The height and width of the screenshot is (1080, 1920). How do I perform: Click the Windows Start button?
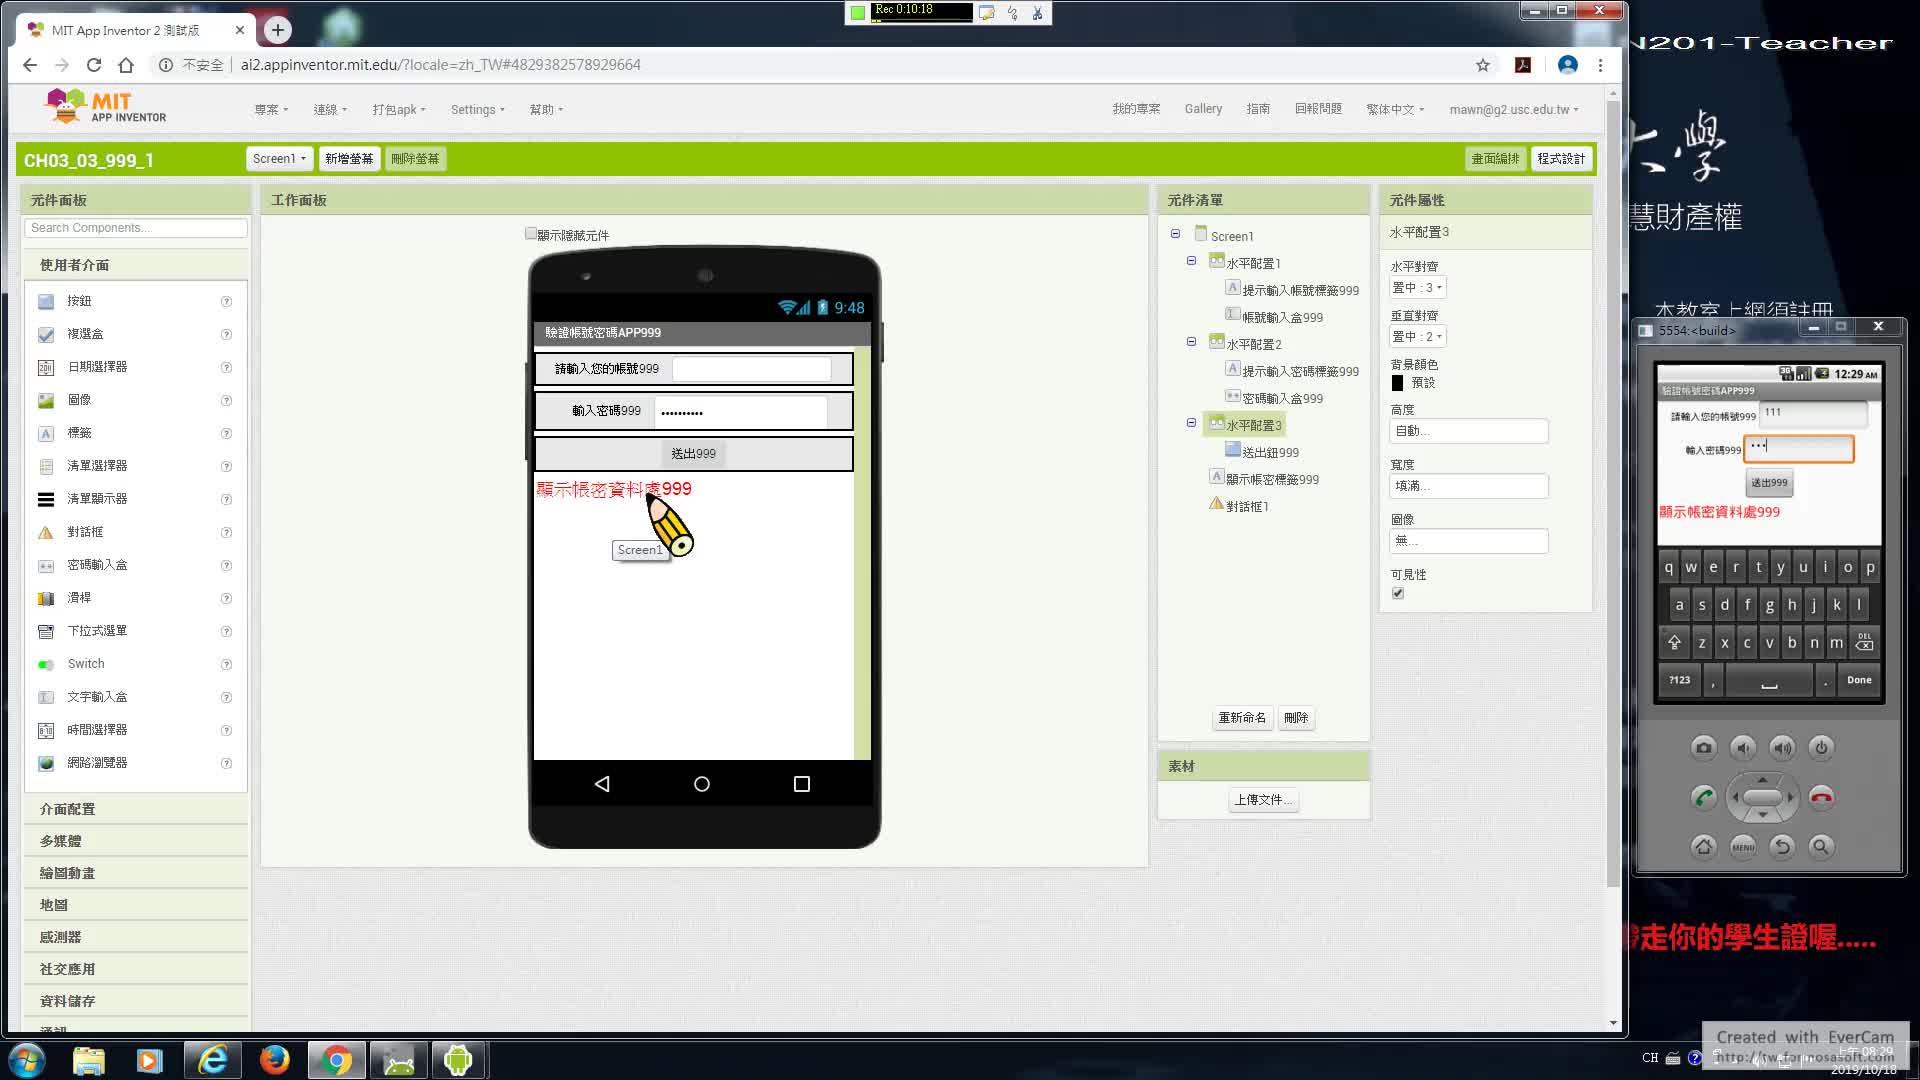point(27,1060)
